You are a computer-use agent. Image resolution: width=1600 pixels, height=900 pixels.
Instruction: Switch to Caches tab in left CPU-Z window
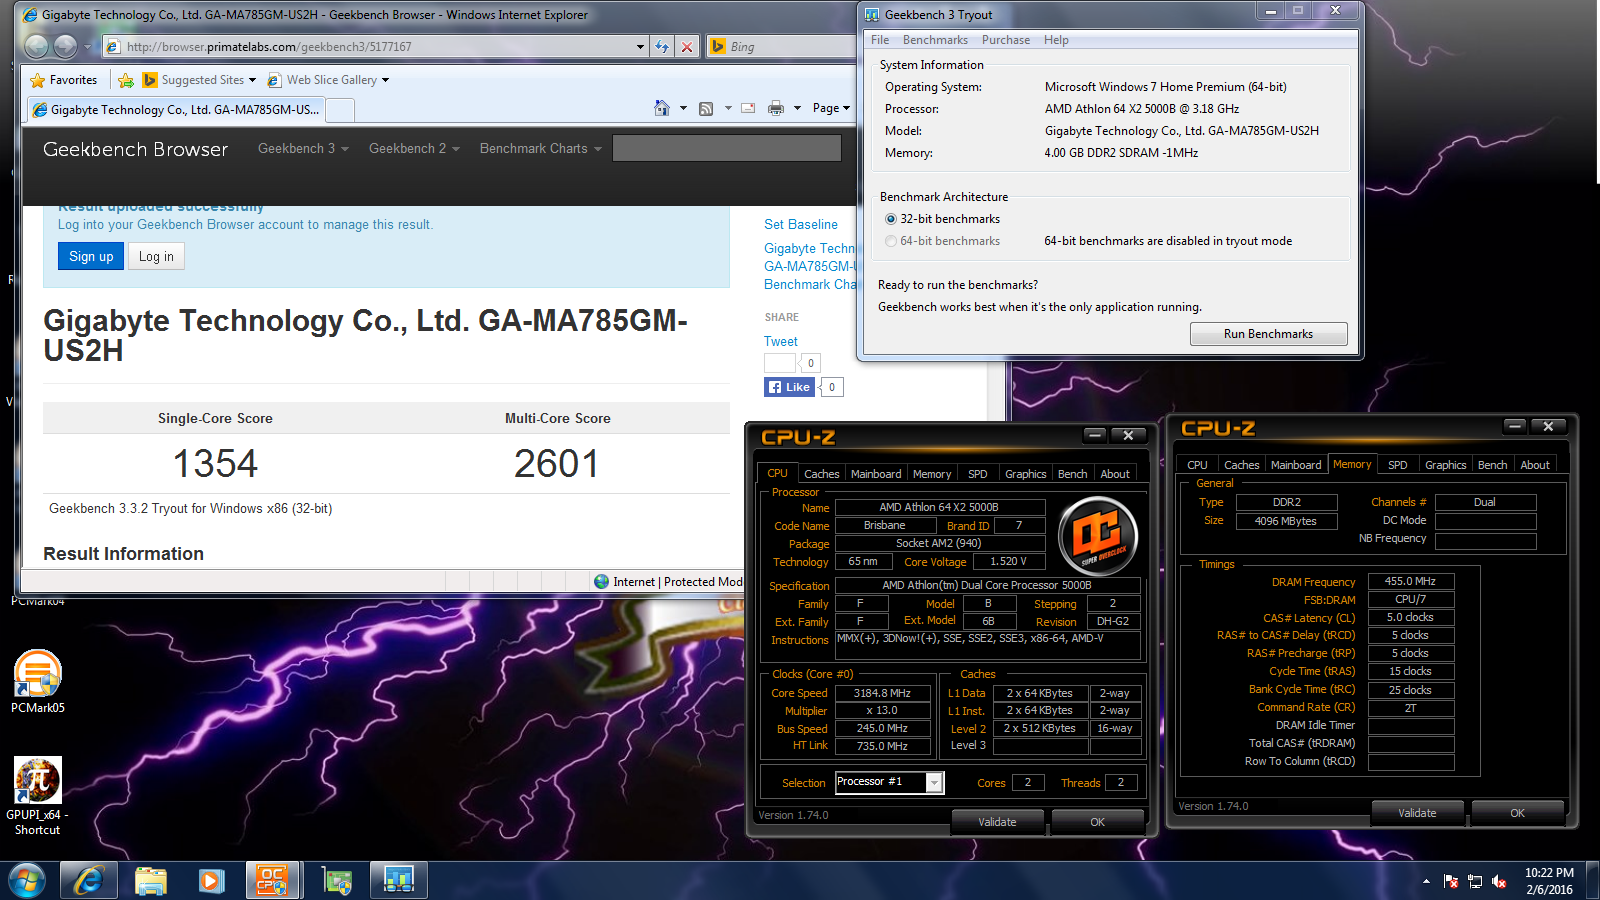pyautogui.click(x=821, y=474)
